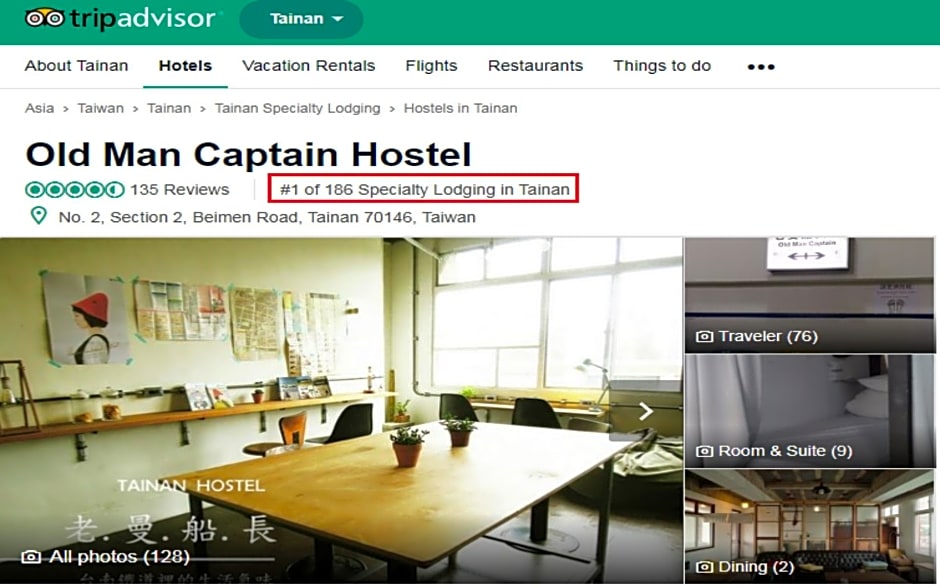Open Hostels in Tainan breadcrumb link

[x=460, y=108]
